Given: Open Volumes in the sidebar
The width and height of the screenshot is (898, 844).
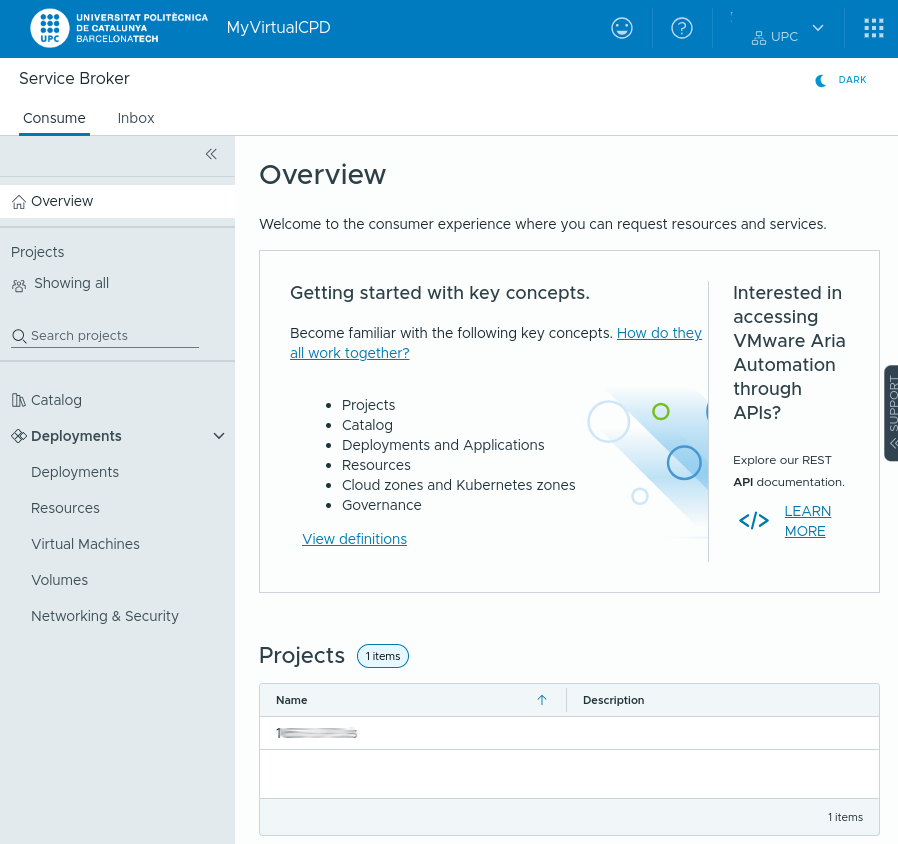Looking at the screenshot, I should click(59, 580).
